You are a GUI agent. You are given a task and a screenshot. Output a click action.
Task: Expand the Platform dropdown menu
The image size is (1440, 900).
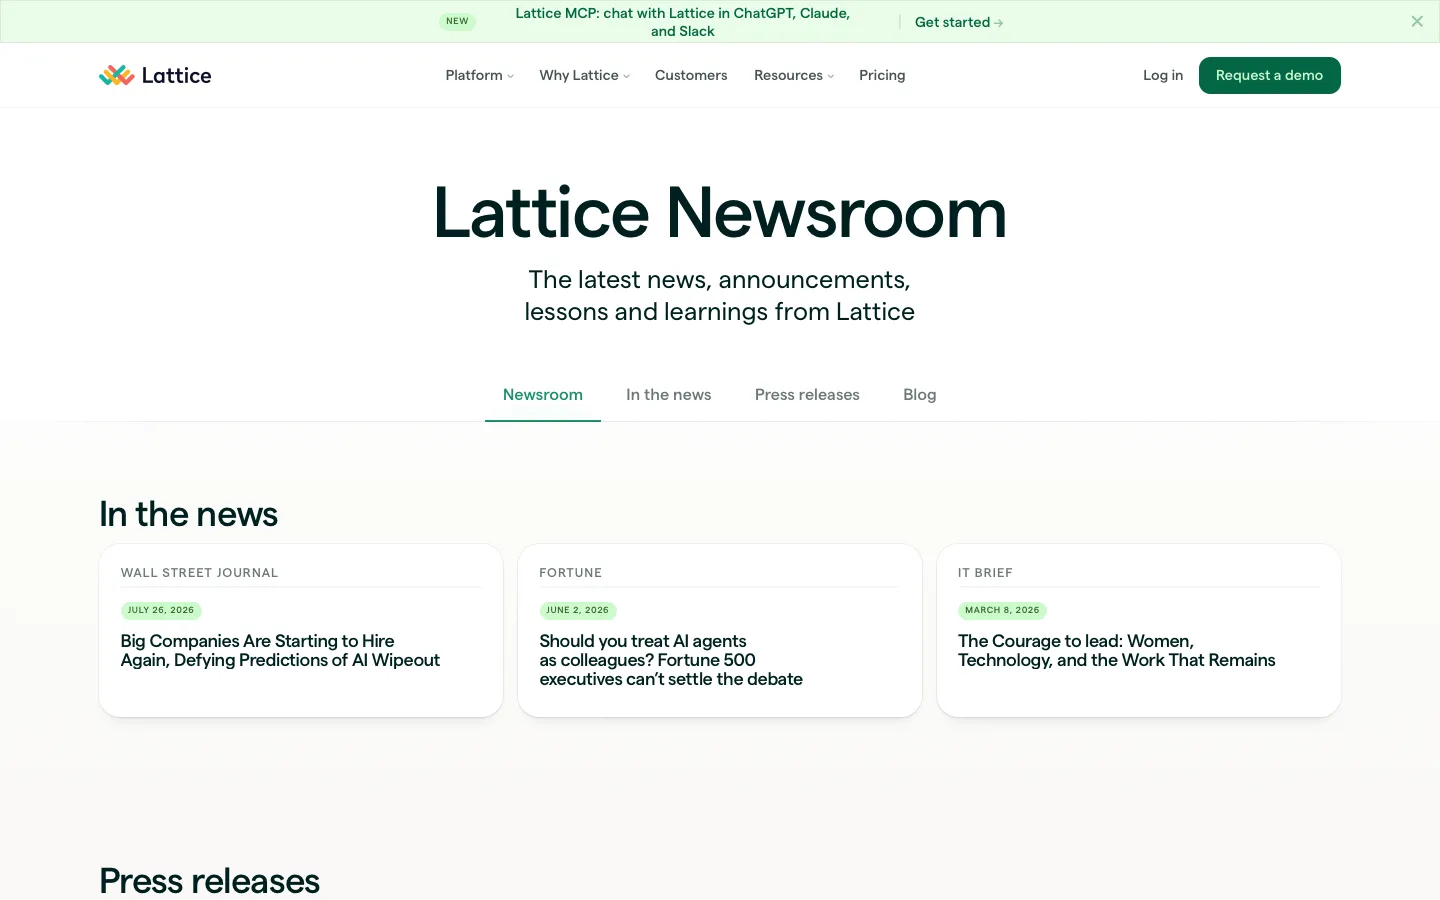(479, 75)
